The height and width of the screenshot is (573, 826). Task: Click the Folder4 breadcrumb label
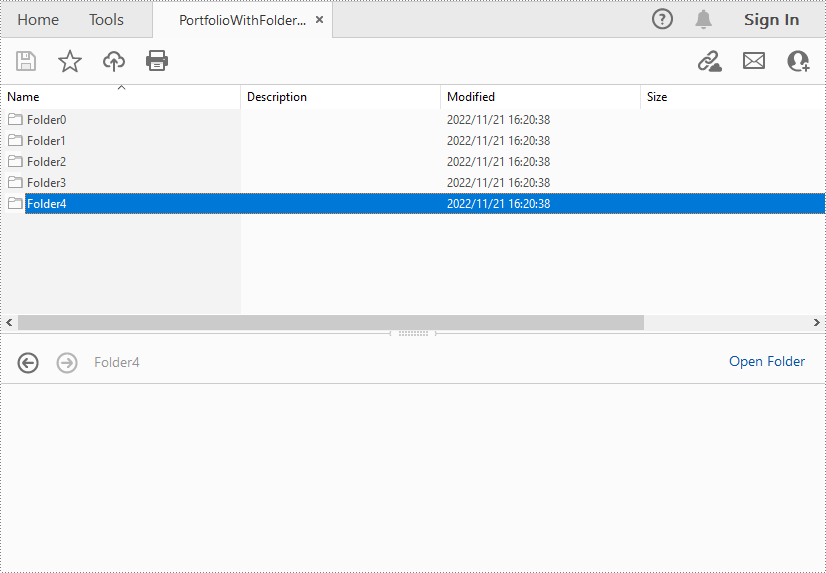tap(116, 362)
